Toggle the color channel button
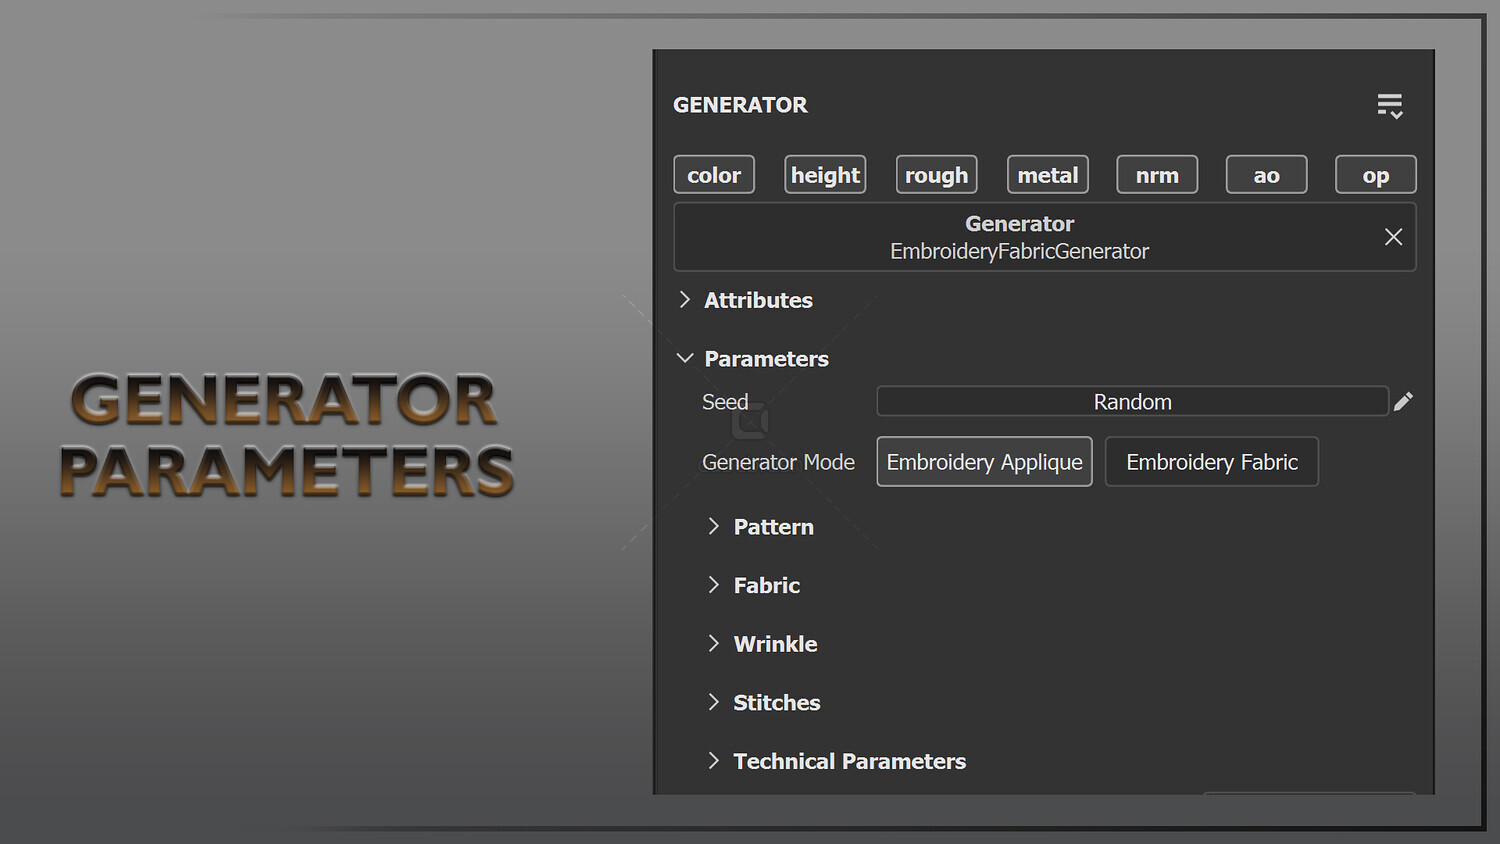The height and width of the screenshot is (844, 1500). [714, 175]
